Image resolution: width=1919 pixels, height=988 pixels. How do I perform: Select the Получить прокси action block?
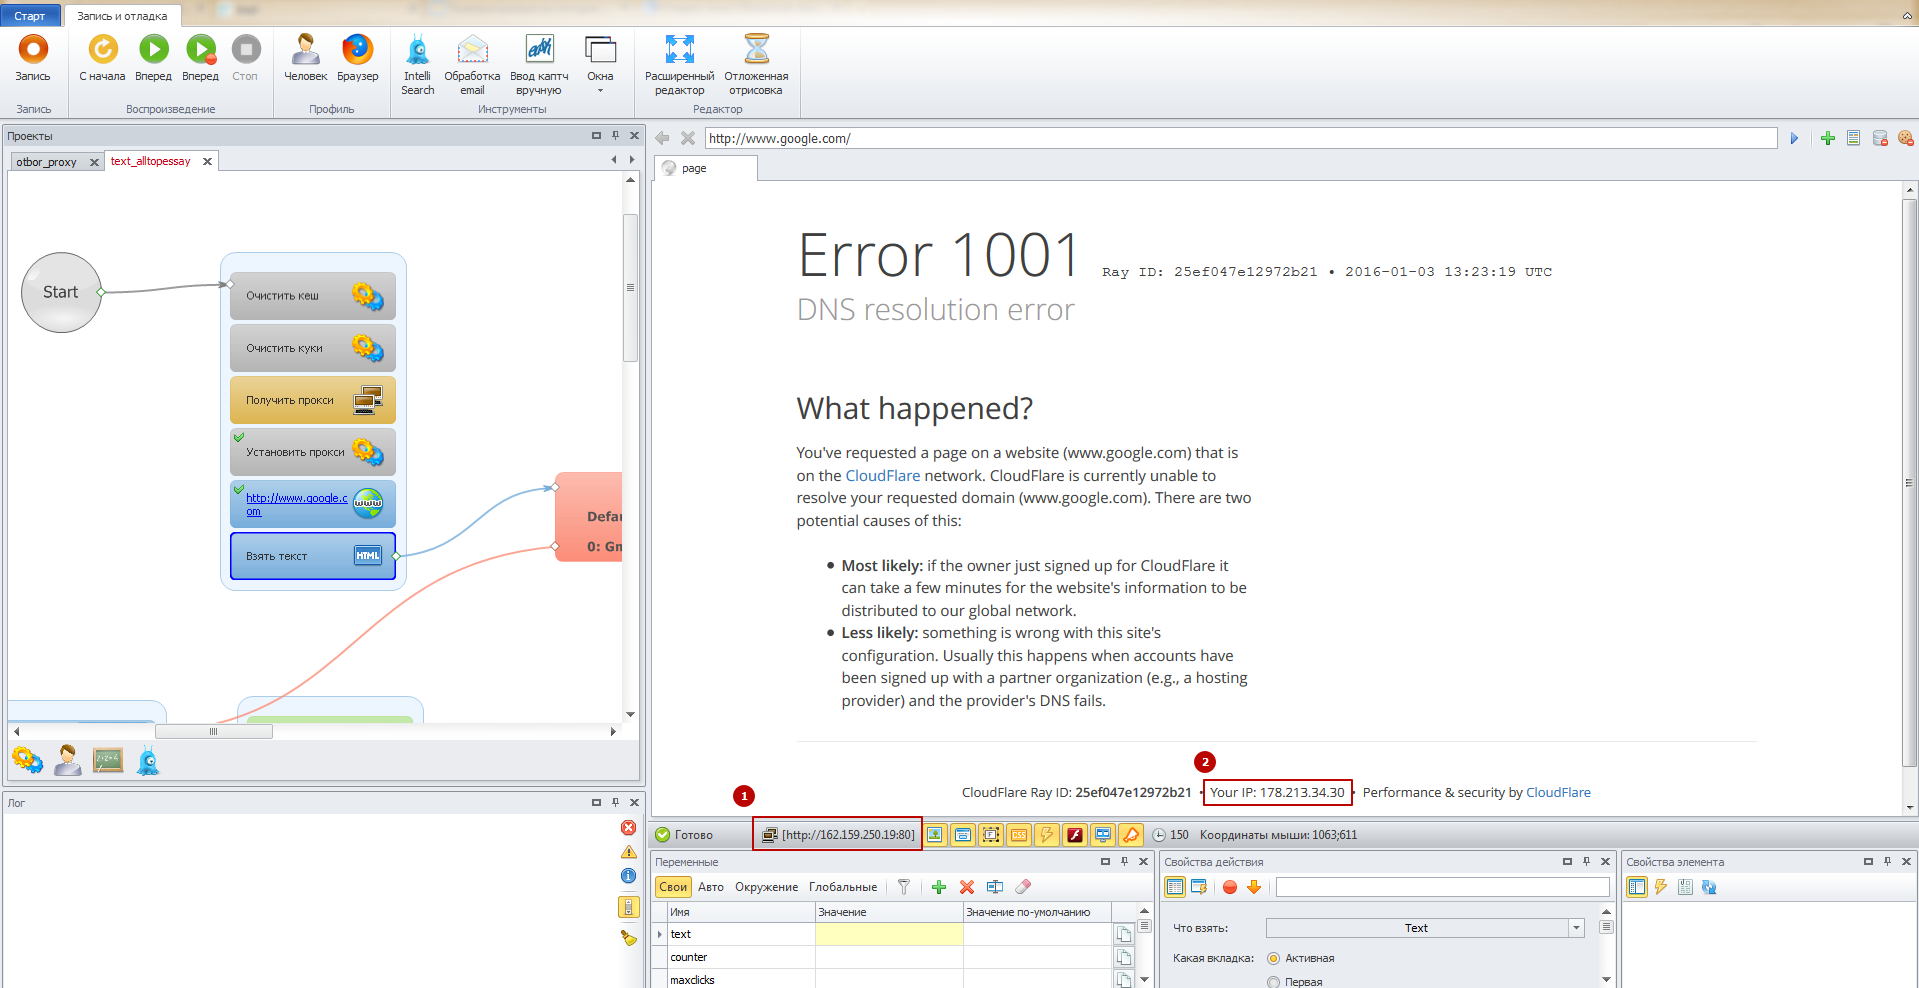coord(313,400)
